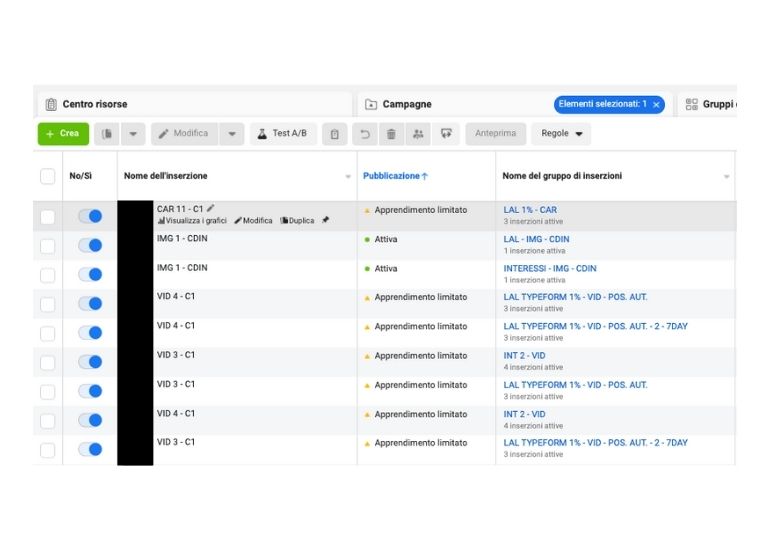Open Nome dell'inserzione column dropdown arrow

[348, 176]
